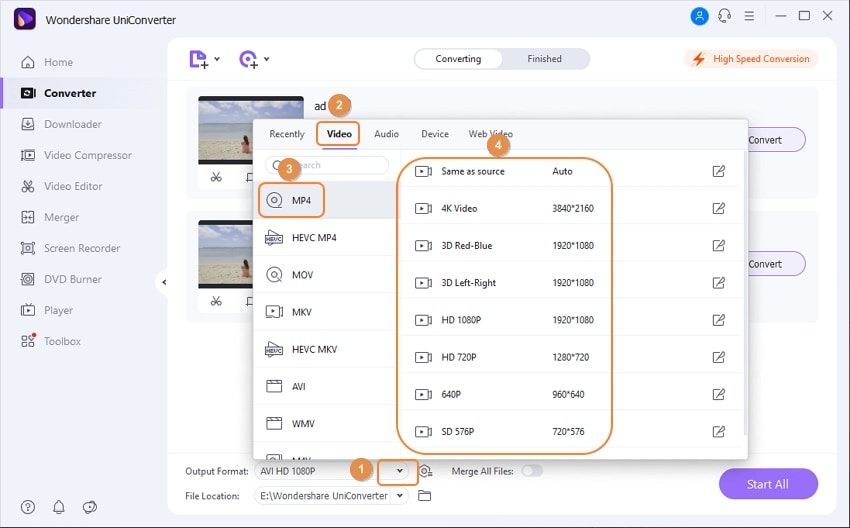Image resolution: width=850 pixels, height=528 pixels.
Task: Switch to the Recently tab
Action: 287,134
